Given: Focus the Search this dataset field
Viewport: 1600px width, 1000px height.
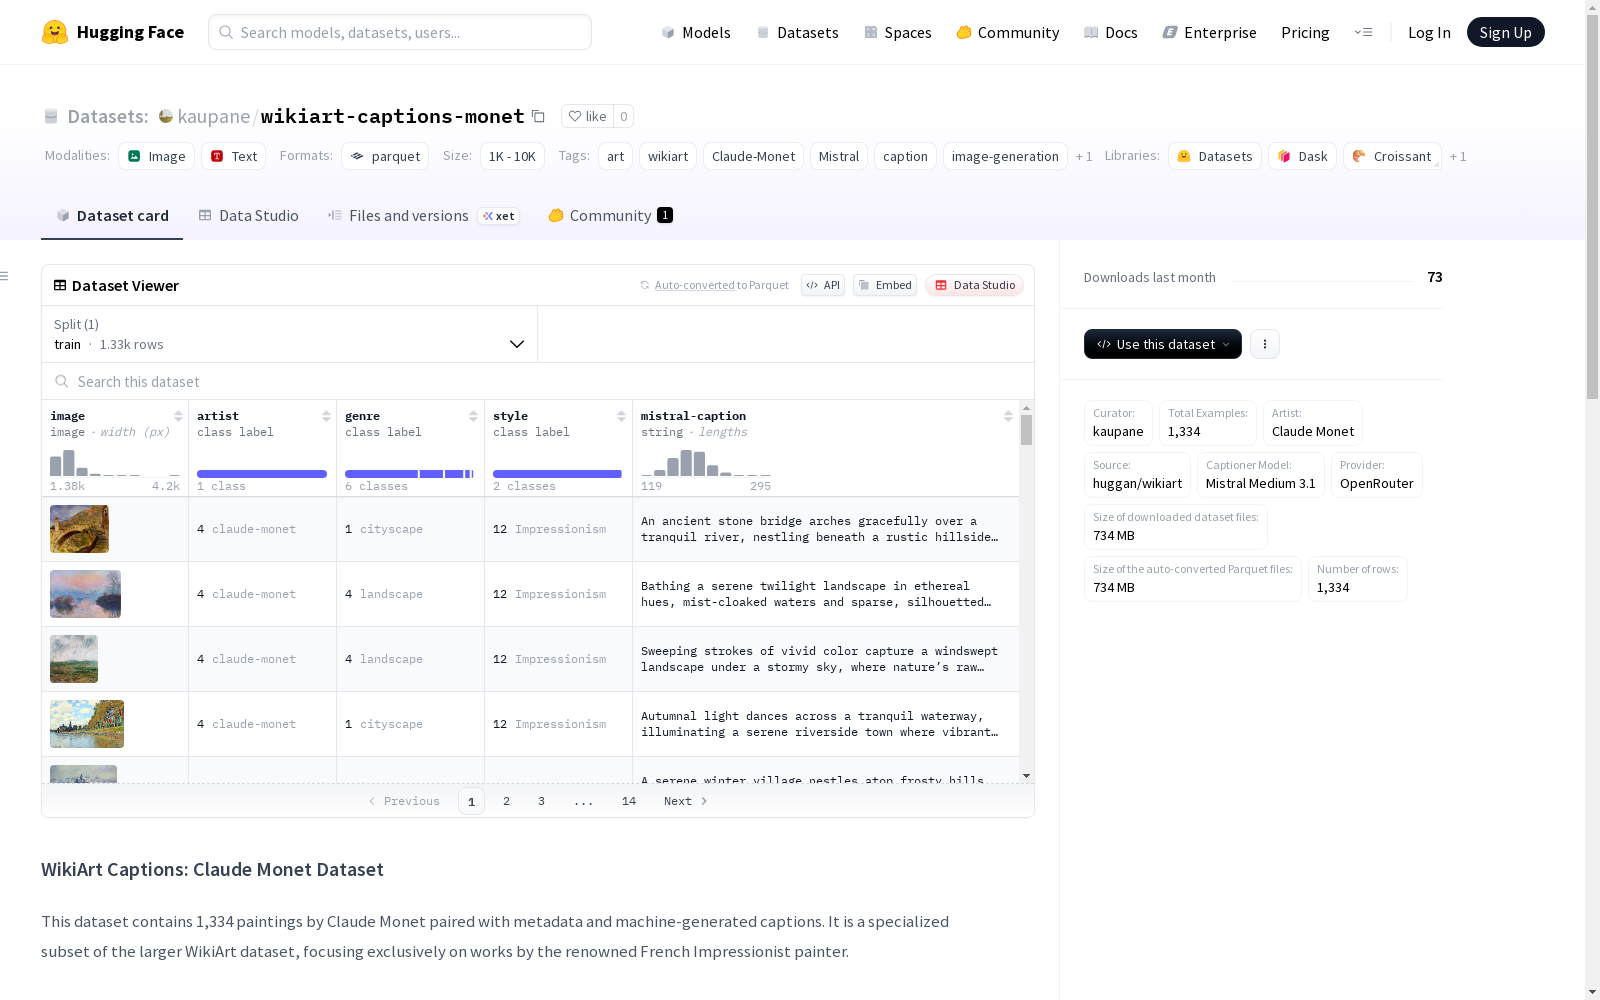Looking at the screenshot, I should [x=538, y=381].
